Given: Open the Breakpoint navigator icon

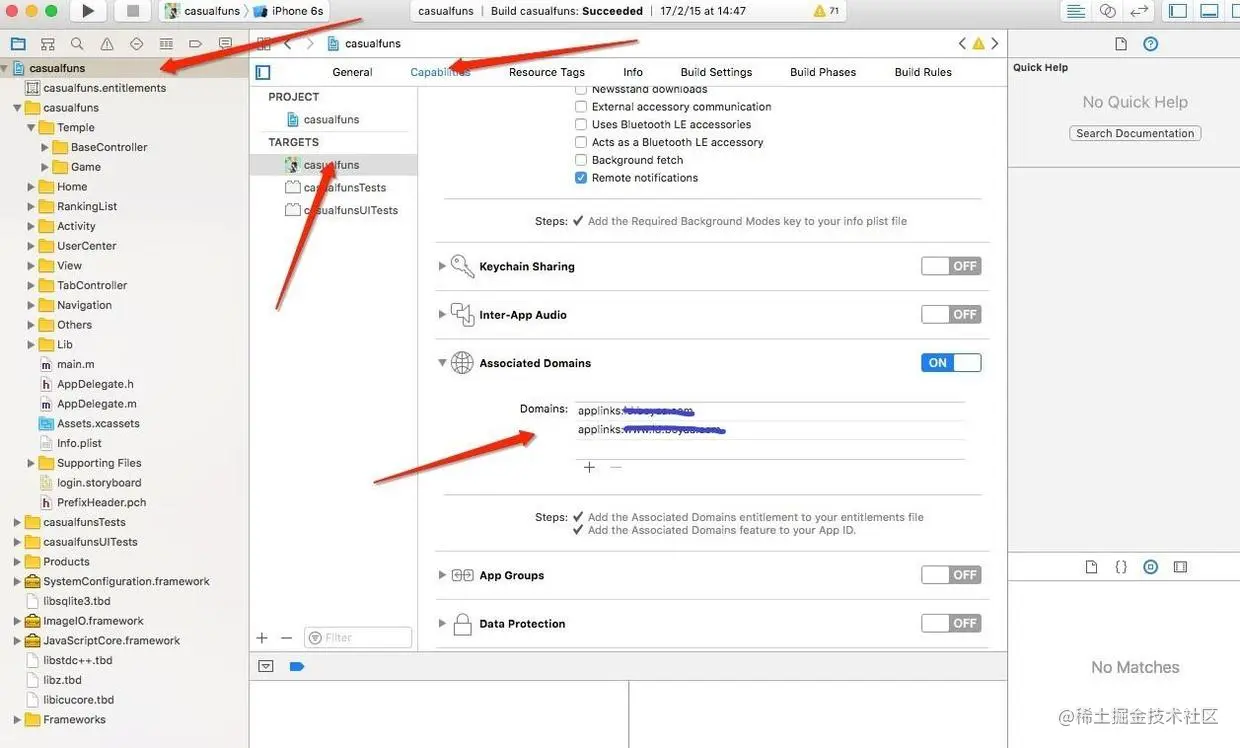Looking at the screenshot, I should 196,44.
